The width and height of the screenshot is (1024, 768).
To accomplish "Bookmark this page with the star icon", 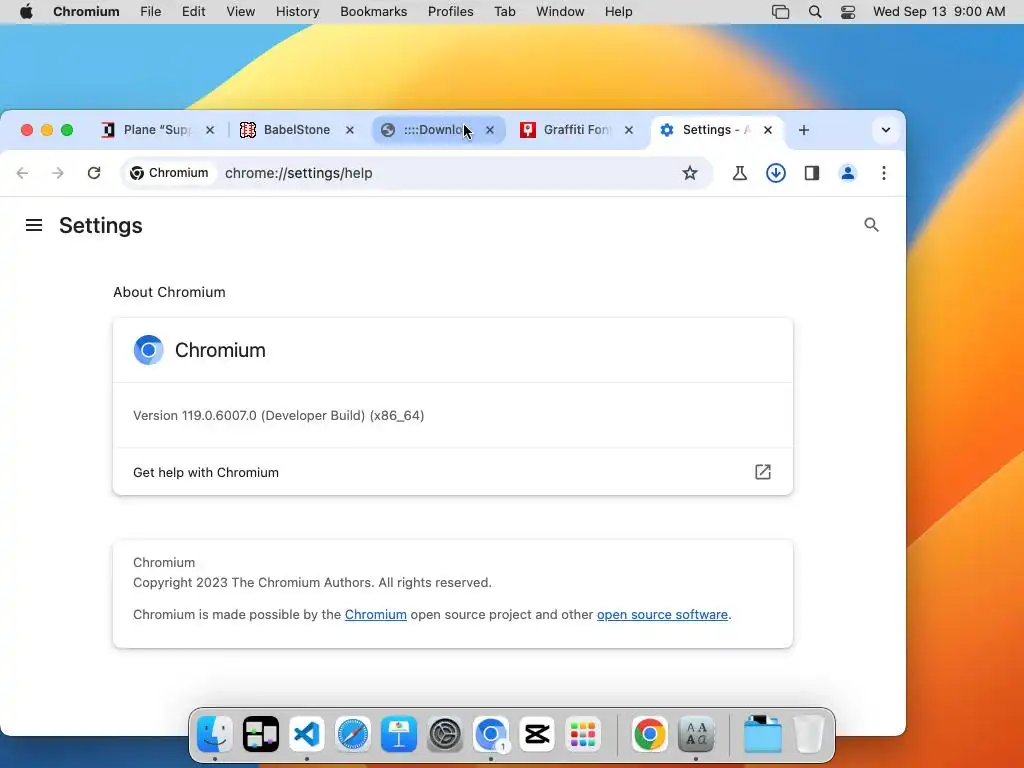I will pyautogui.click(x=690, y=173).
